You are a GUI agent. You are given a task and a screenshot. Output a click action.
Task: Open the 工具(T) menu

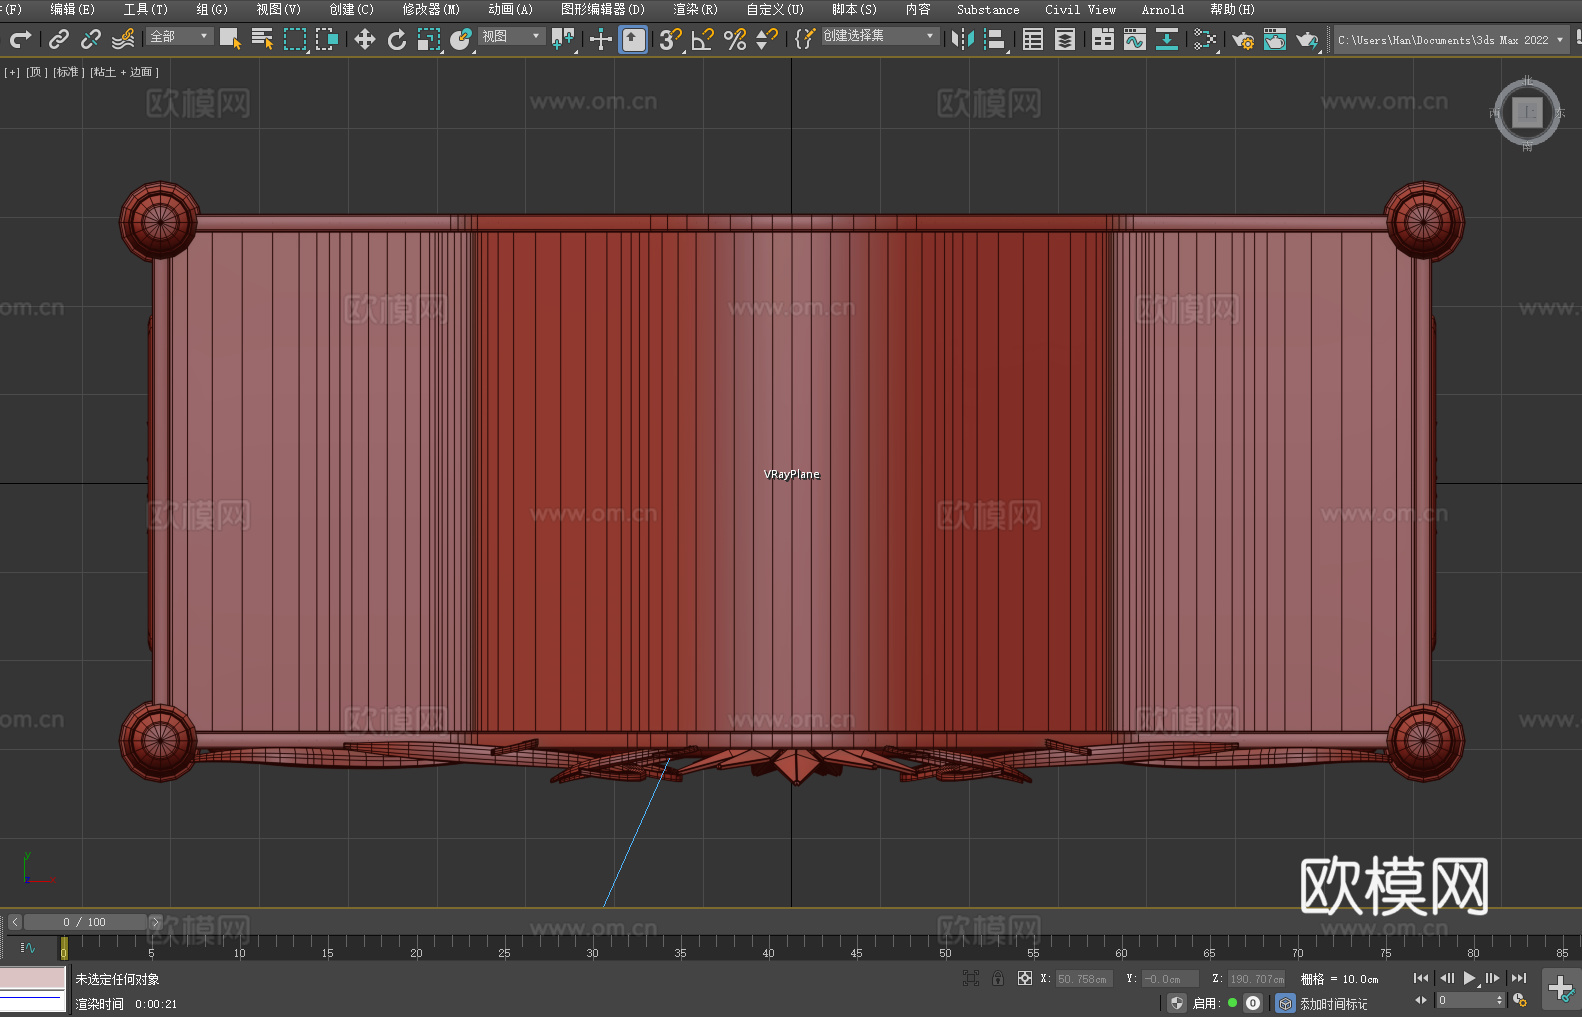point(145,9)
